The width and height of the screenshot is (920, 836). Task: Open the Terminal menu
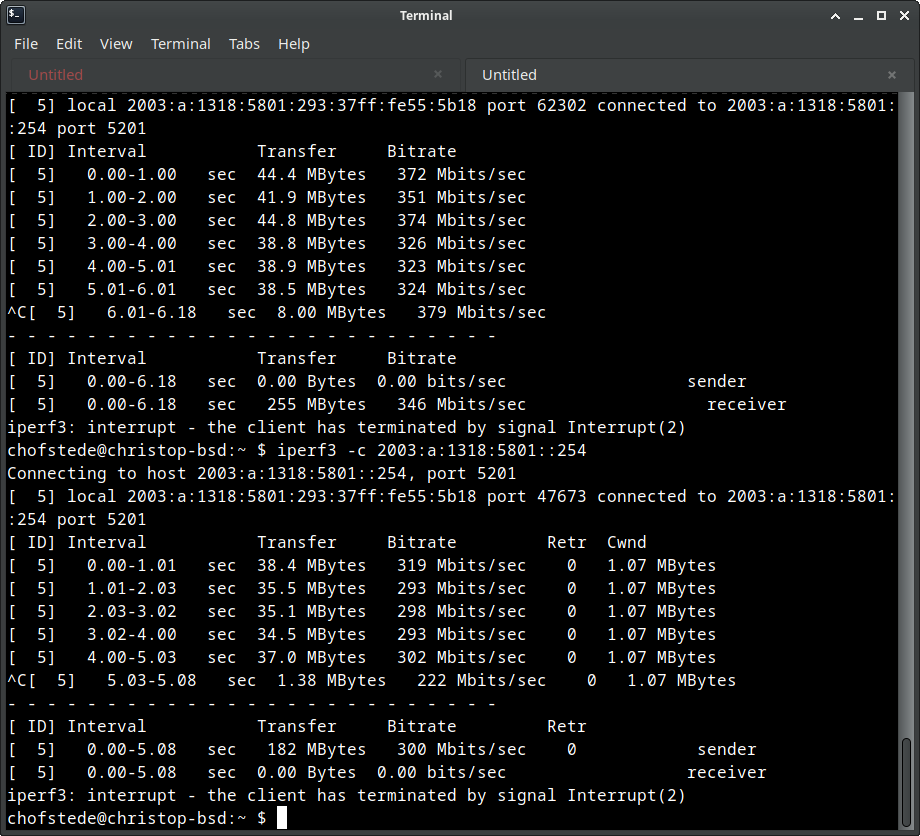pyautogui.click(x=181, y=44)
